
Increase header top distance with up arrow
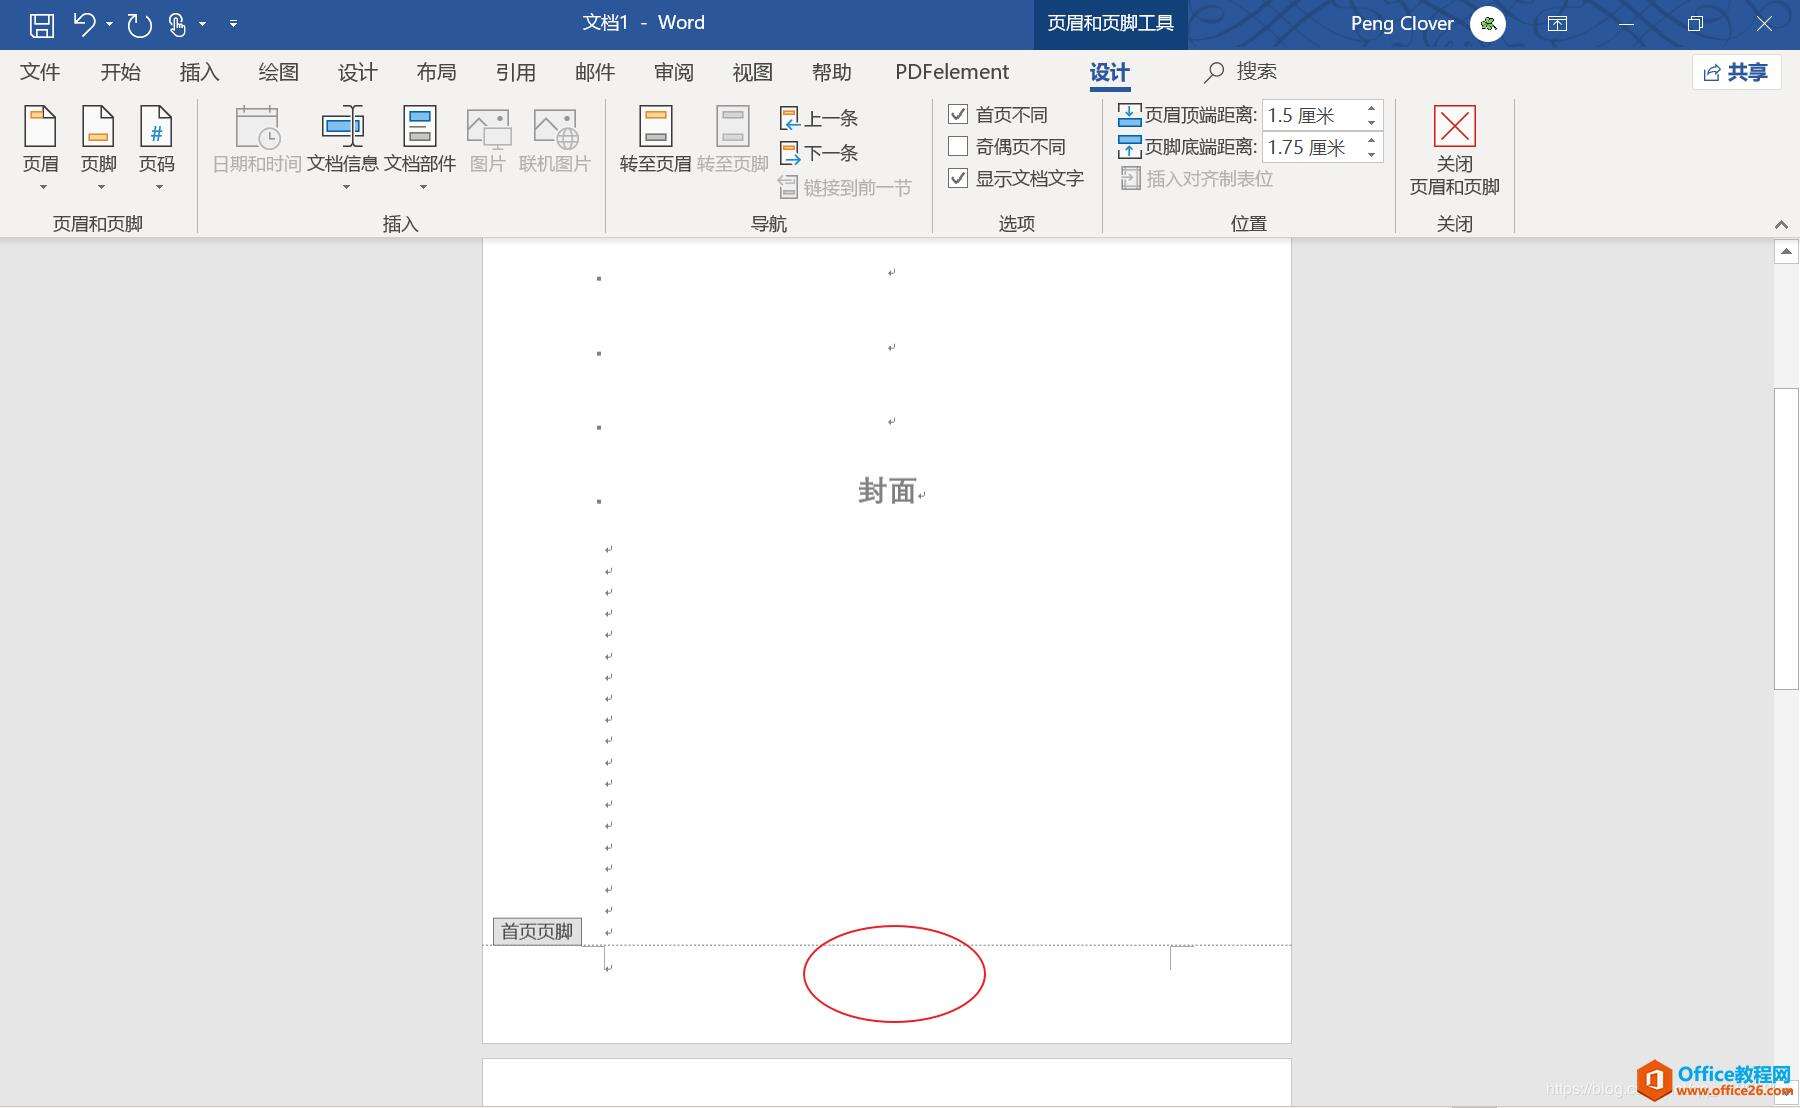click(x=1372, y=108)
